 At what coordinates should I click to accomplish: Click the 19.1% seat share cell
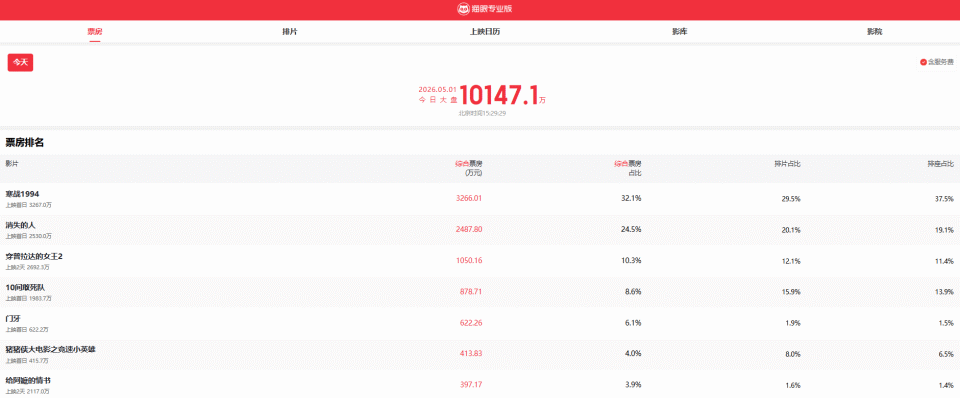944,230
